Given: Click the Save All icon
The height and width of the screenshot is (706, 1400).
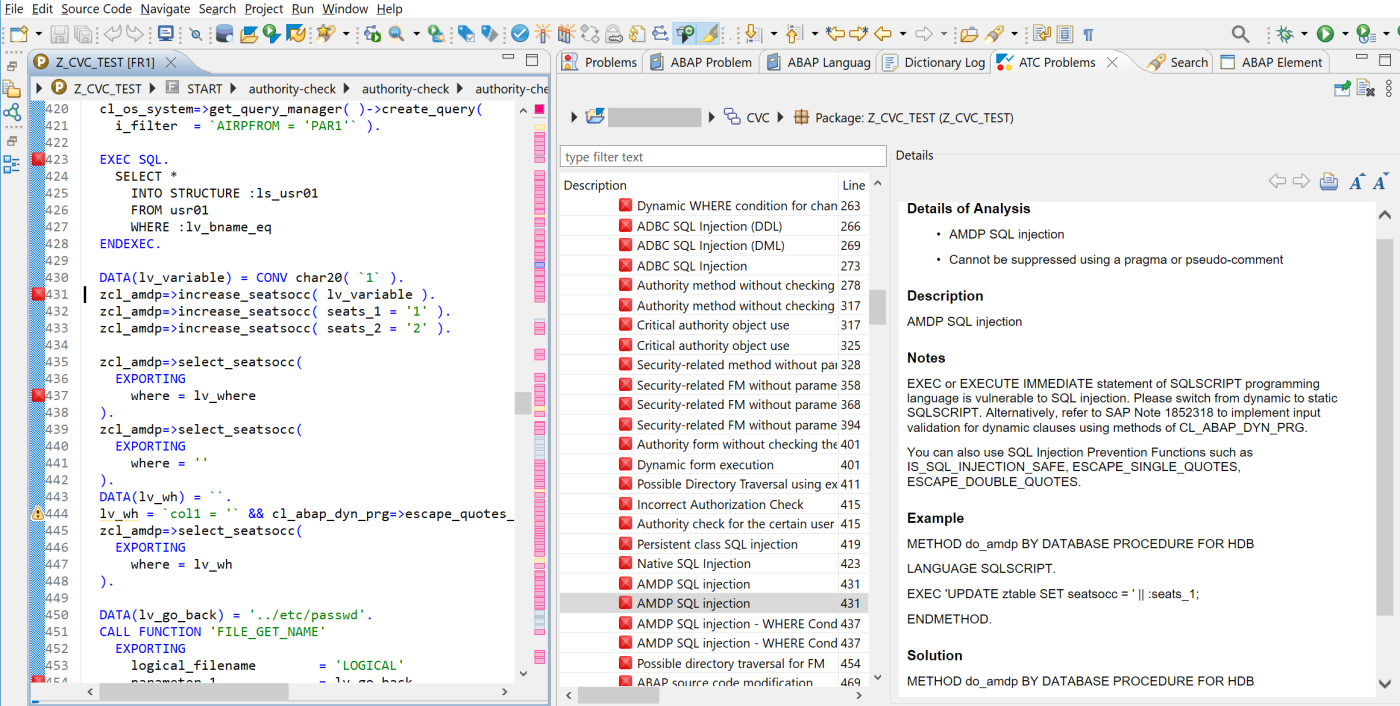Looking at the screenshot, I should pos(84,35).
